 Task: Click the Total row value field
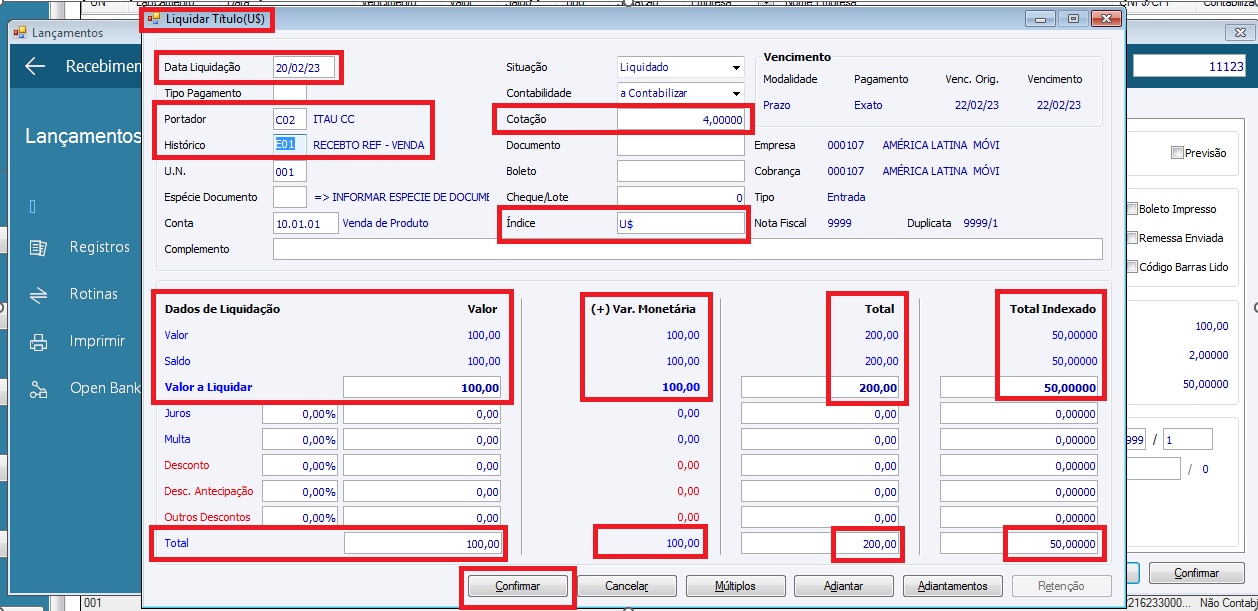point(423,543)
